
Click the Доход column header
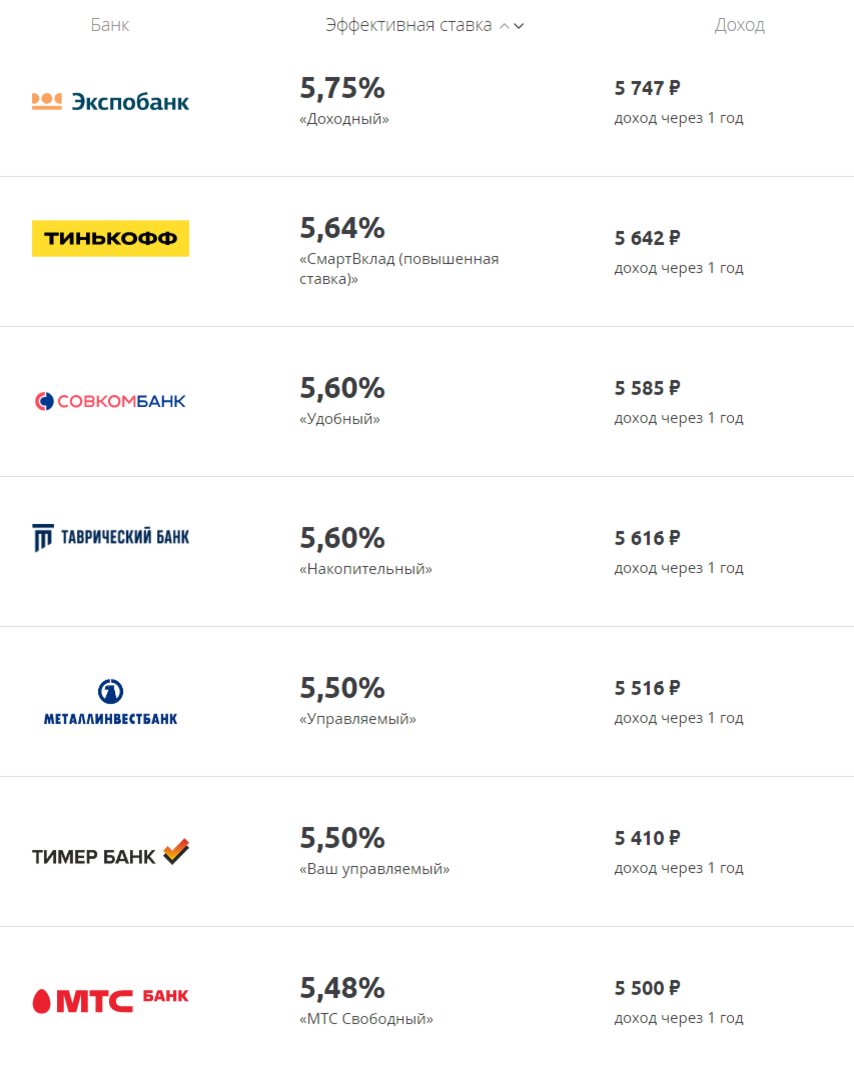tap(739, 25)
